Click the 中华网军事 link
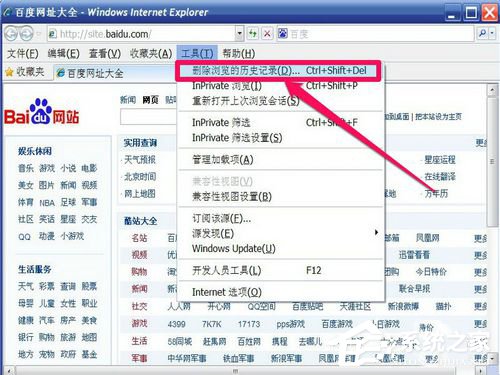 pos(187,359)
